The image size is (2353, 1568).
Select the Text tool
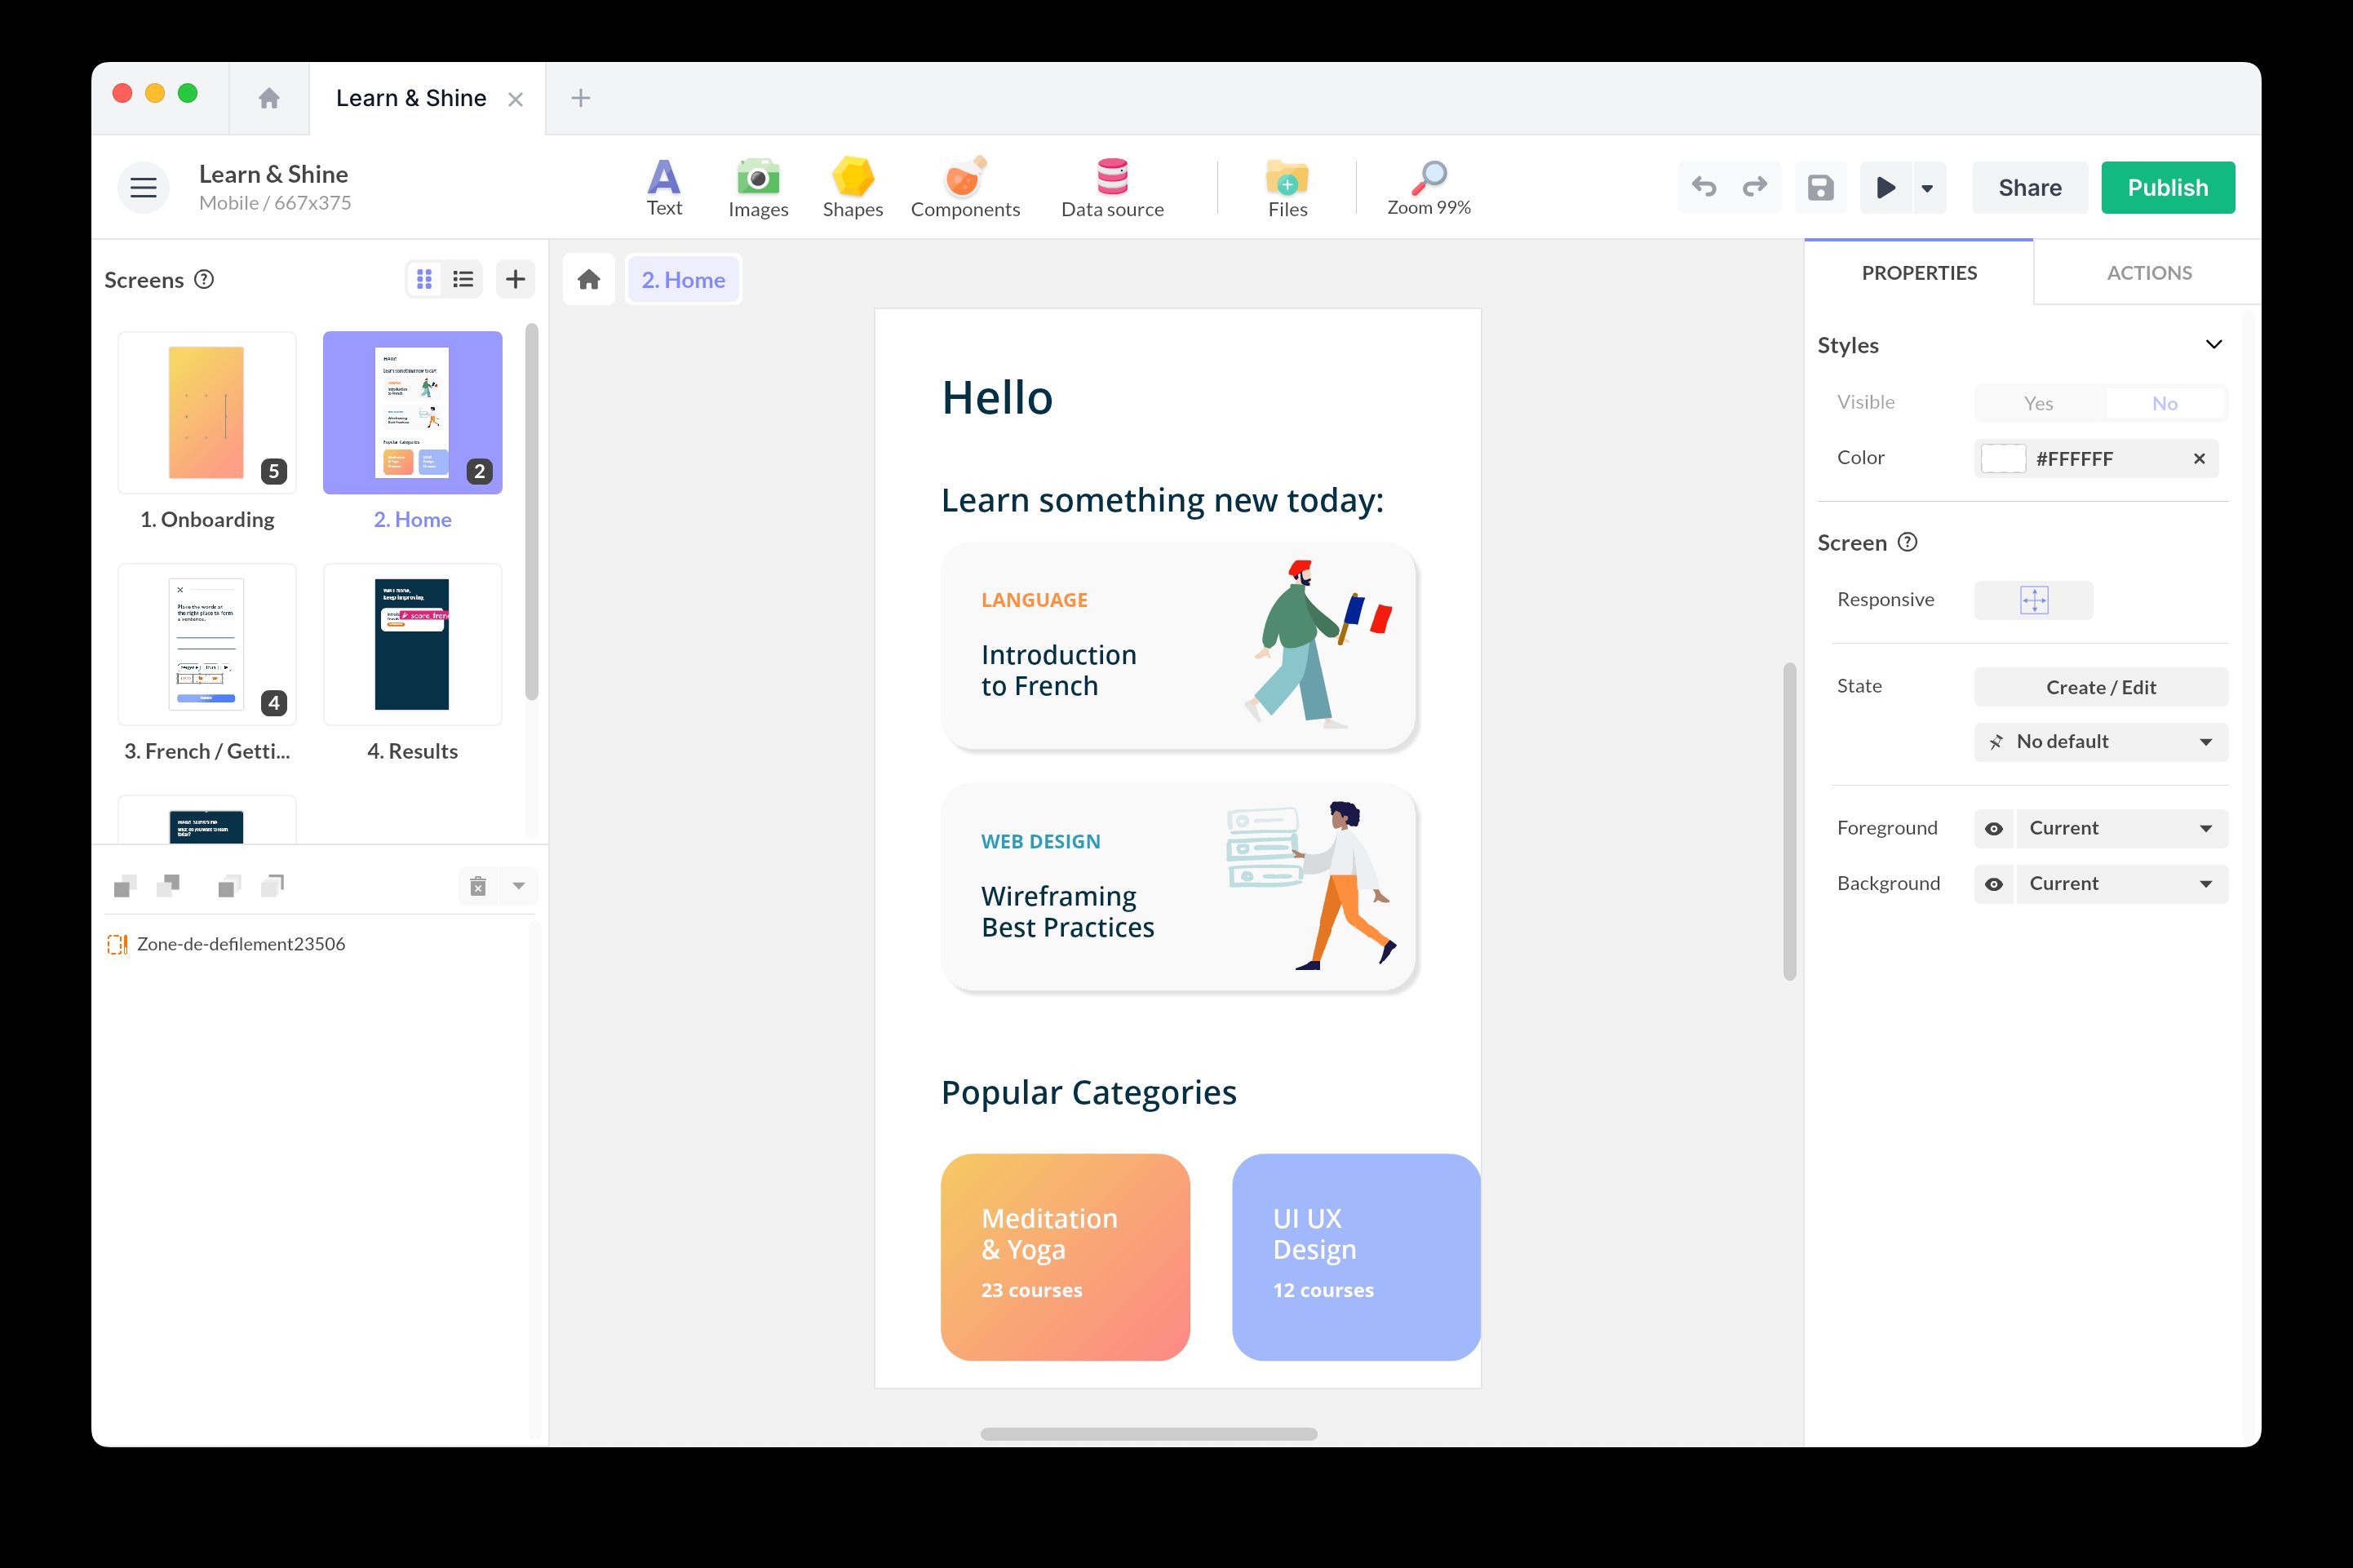point(663,187)
